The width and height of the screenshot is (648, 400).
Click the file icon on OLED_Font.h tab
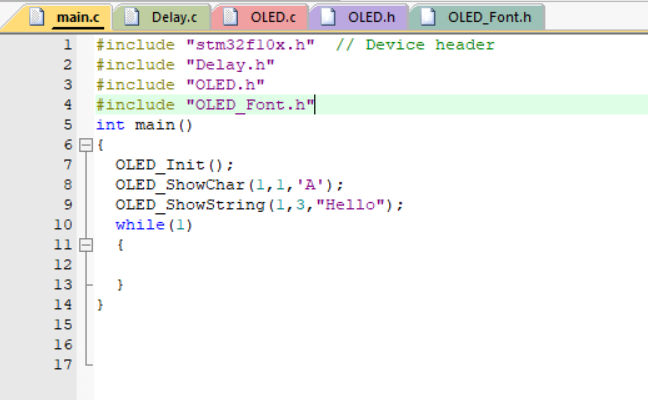(x=428, y=17)
